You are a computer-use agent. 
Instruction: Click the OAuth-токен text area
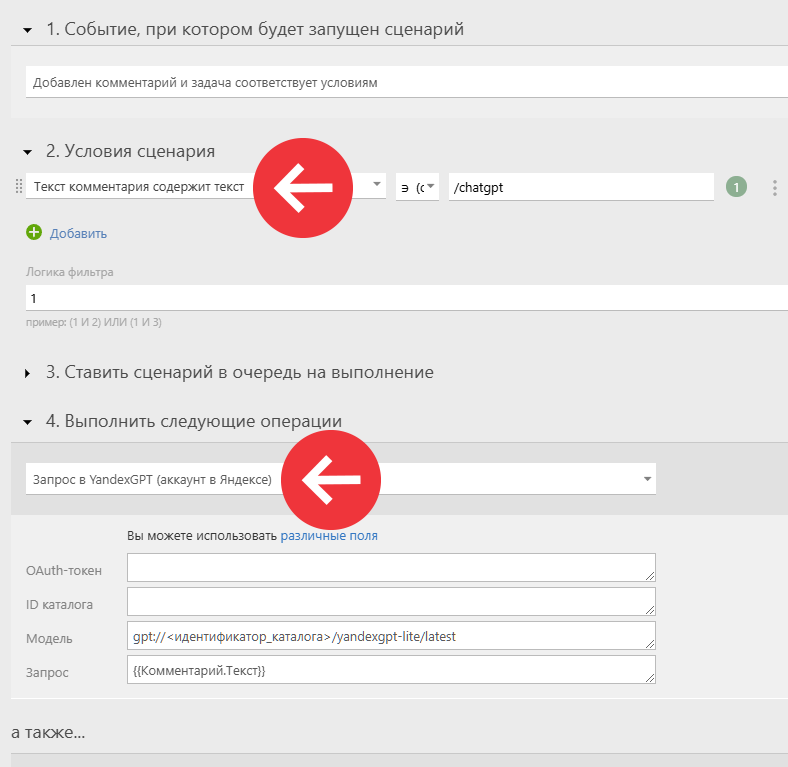point(391,567)
